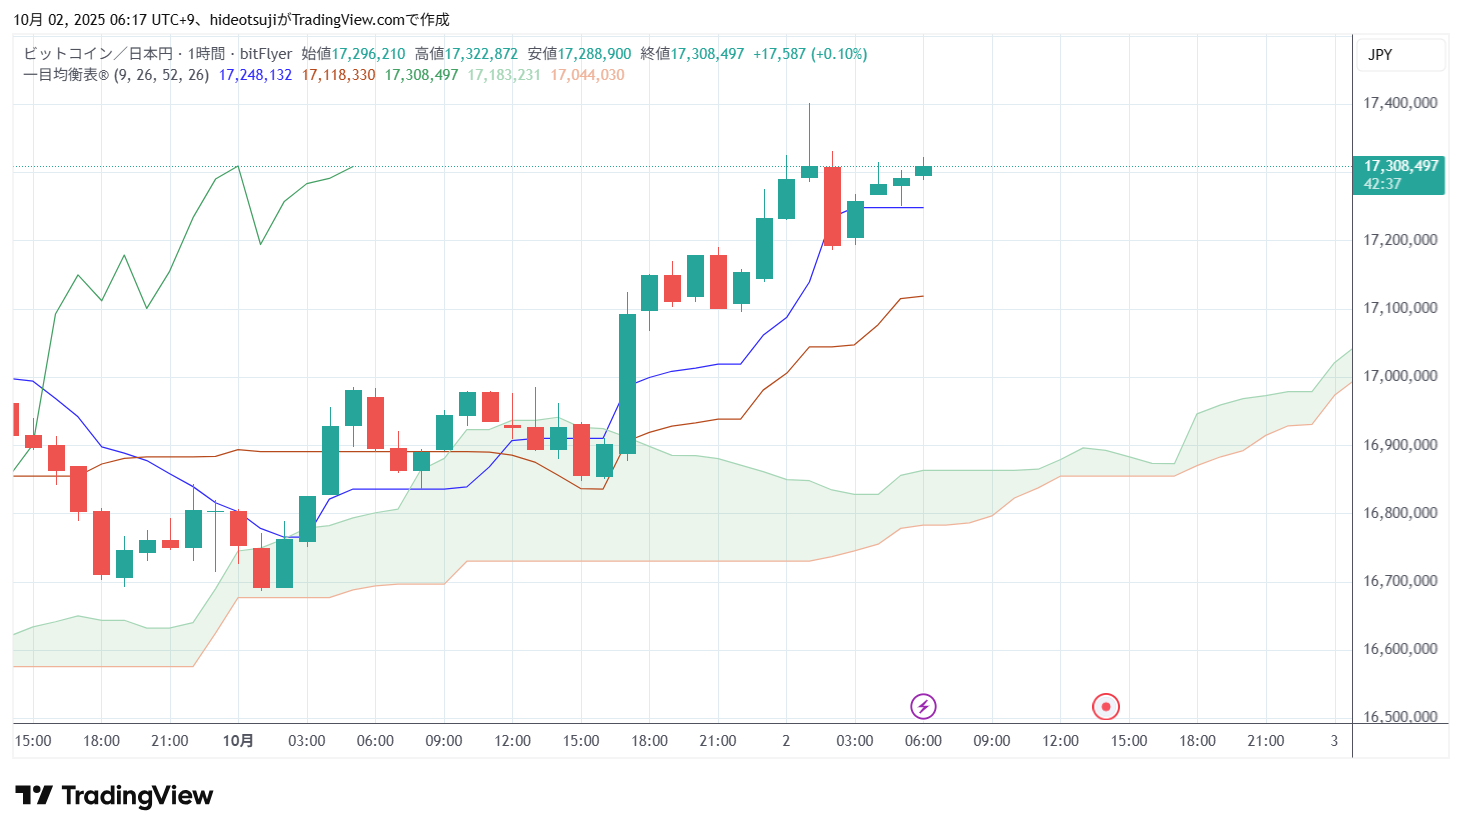Click the JPY currency label

[x=1380, y=55]
